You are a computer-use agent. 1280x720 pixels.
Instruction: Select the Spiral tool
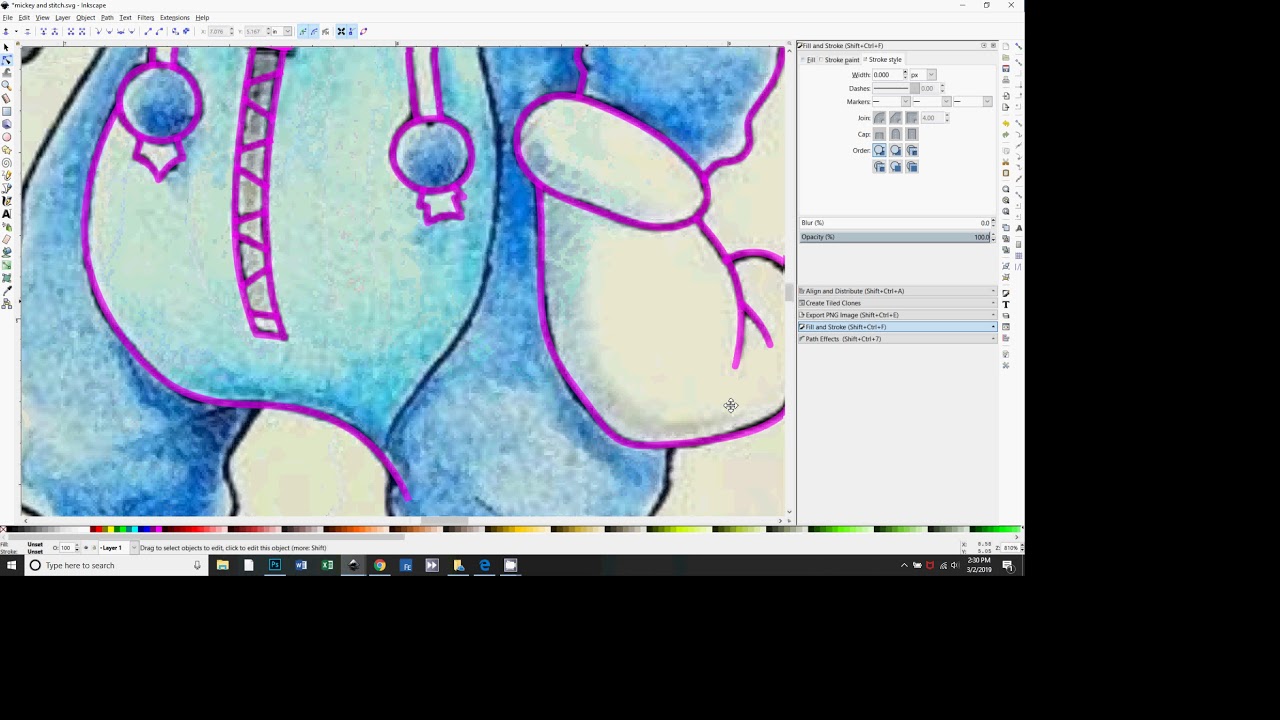click(x=7, y=163)
